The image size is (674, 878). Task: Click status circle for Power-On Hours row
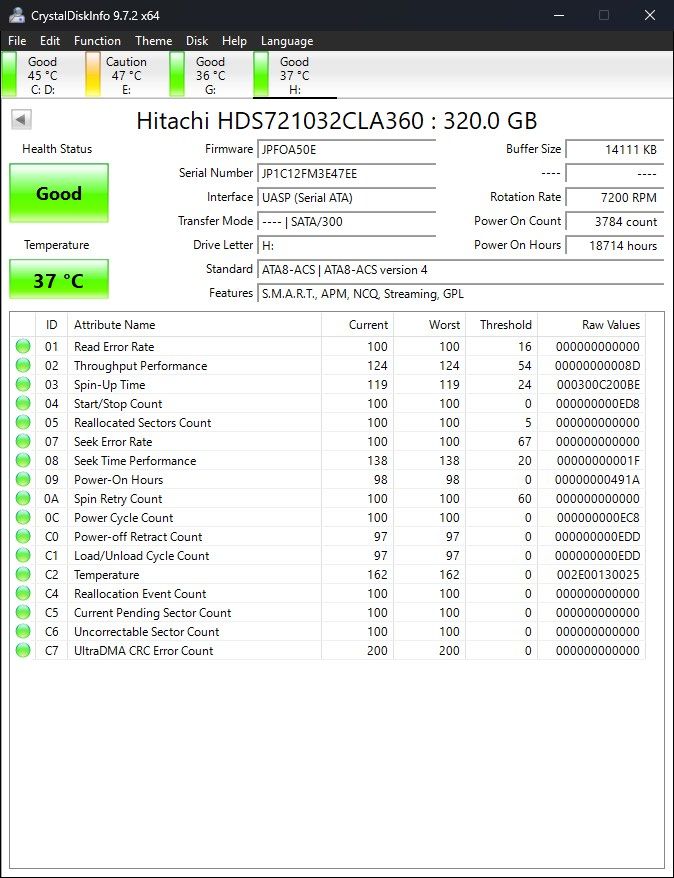23,479
